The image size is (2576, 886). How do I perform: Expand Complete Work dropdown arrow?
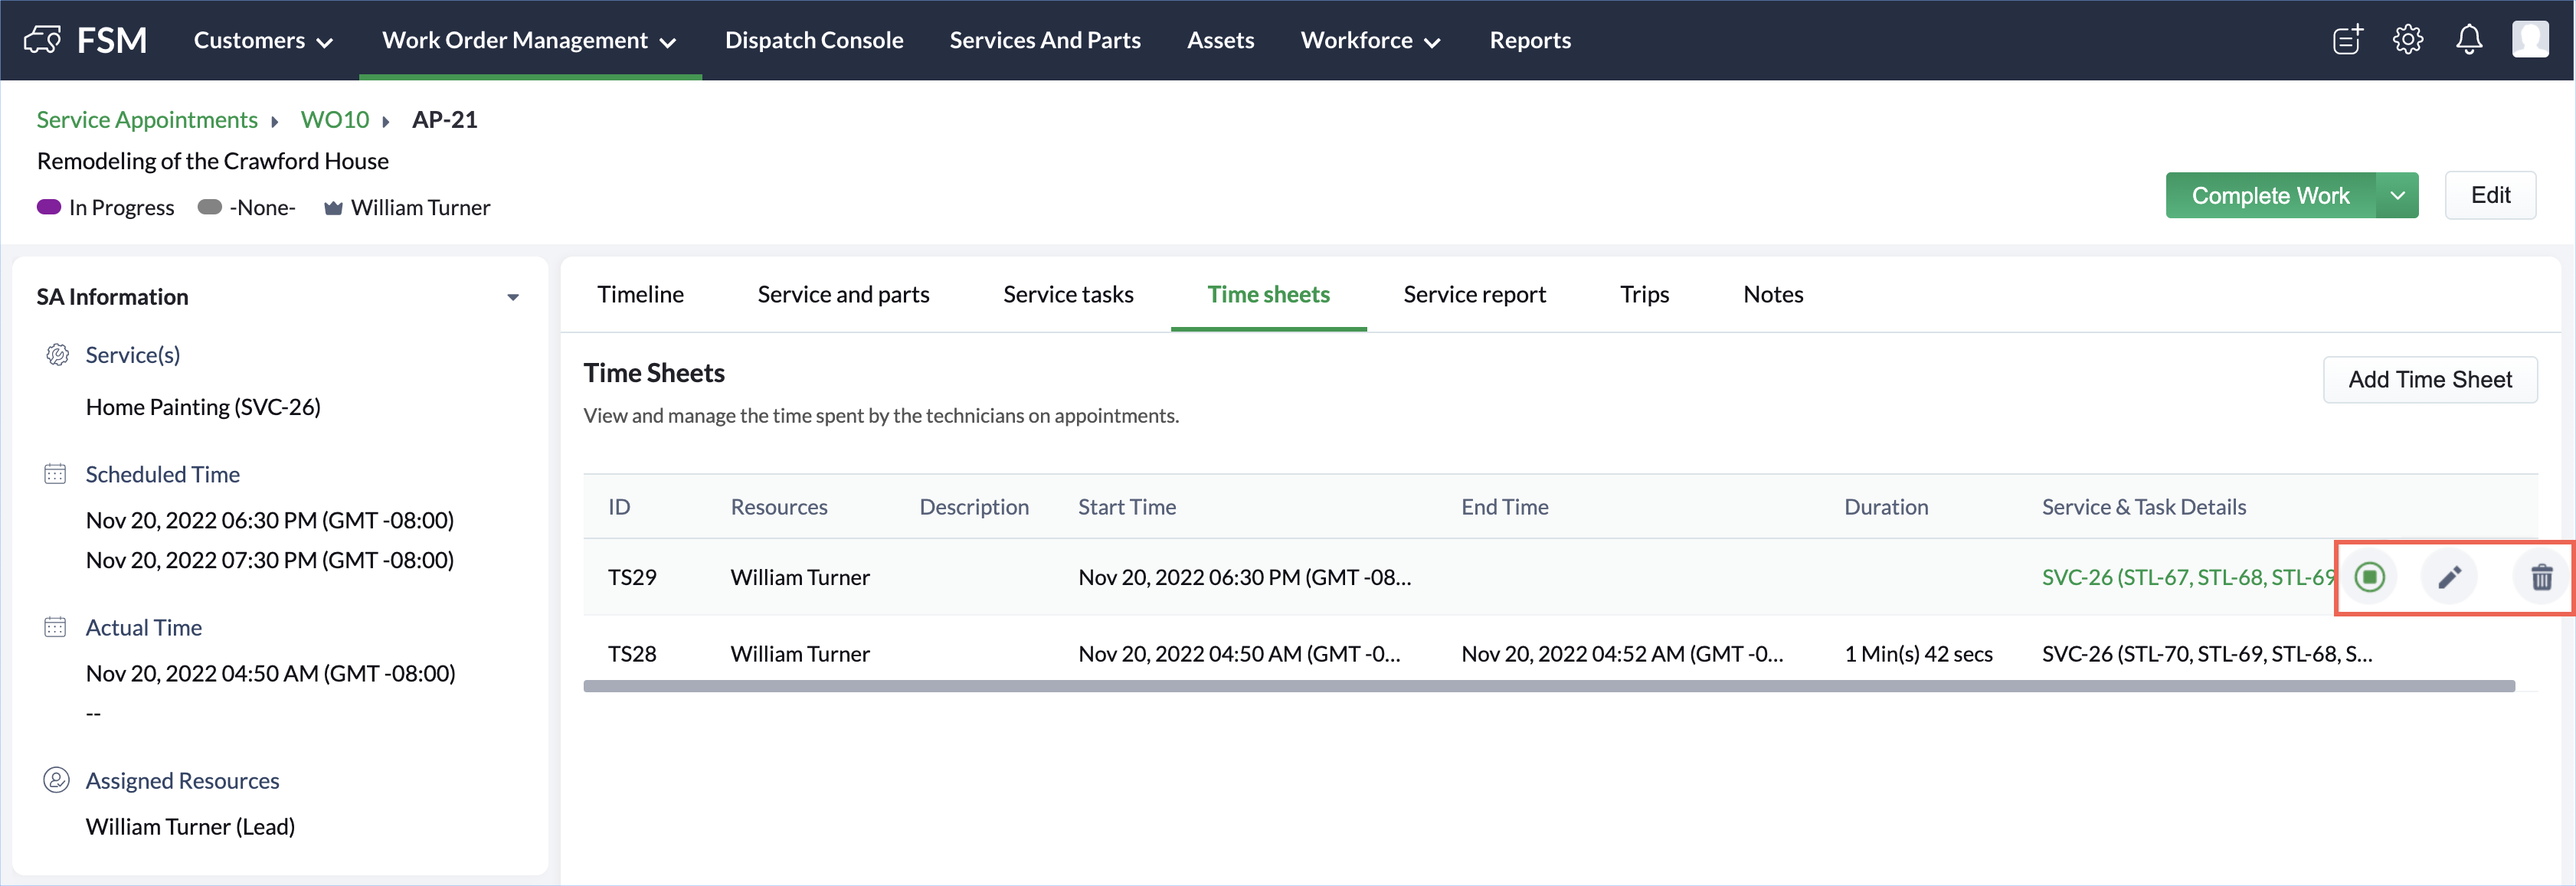pos(2397,195)
